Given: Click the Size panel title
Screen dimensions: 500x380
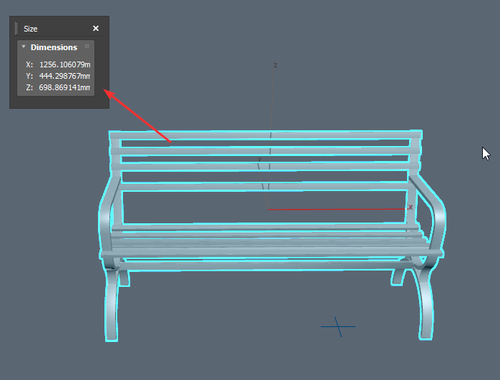Looking at the screenshot, I should (x=30, y=29).
